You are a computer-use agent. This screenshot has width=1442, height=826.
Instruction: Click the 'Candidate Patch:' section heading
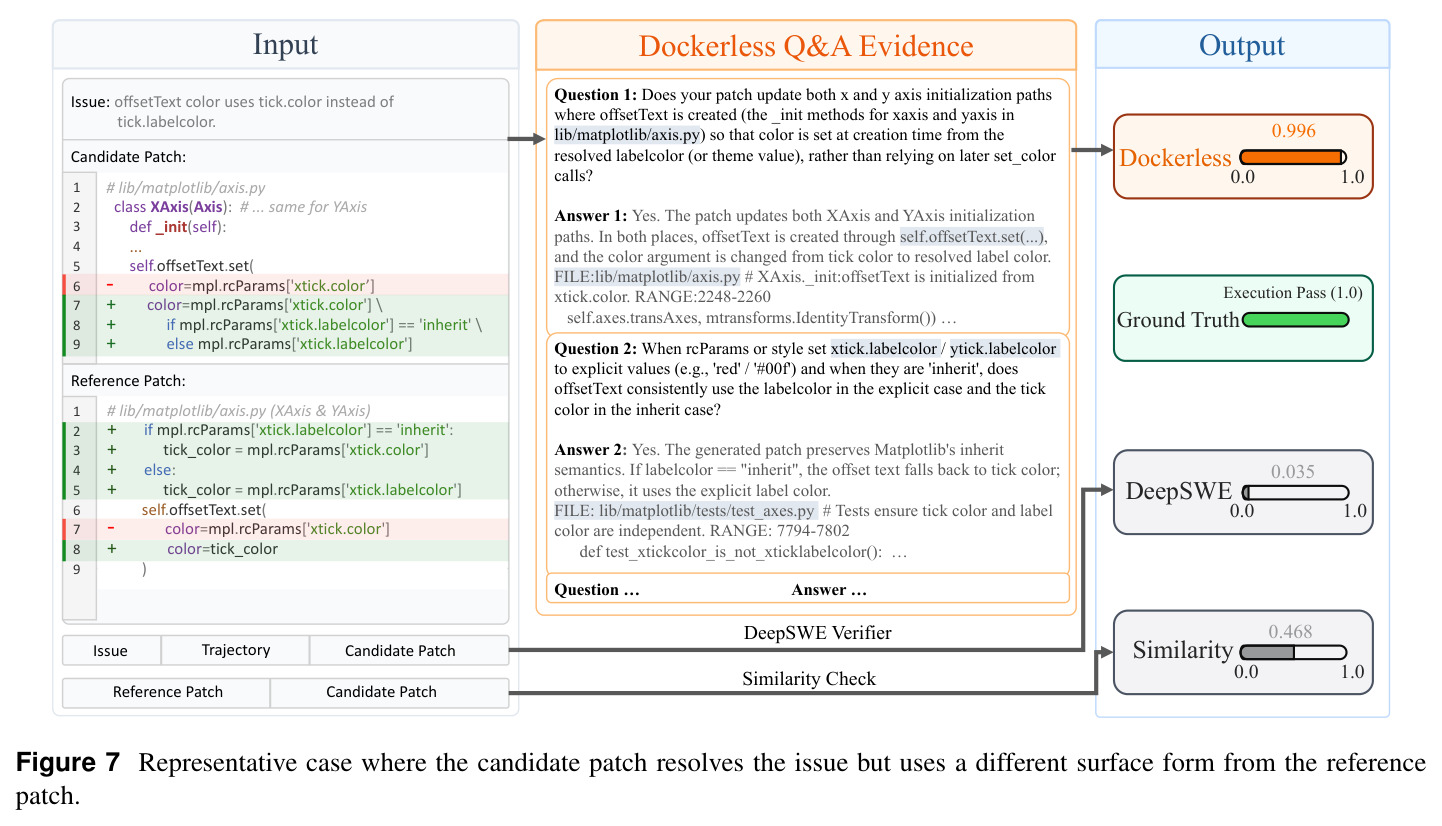(x=128, y=157)
